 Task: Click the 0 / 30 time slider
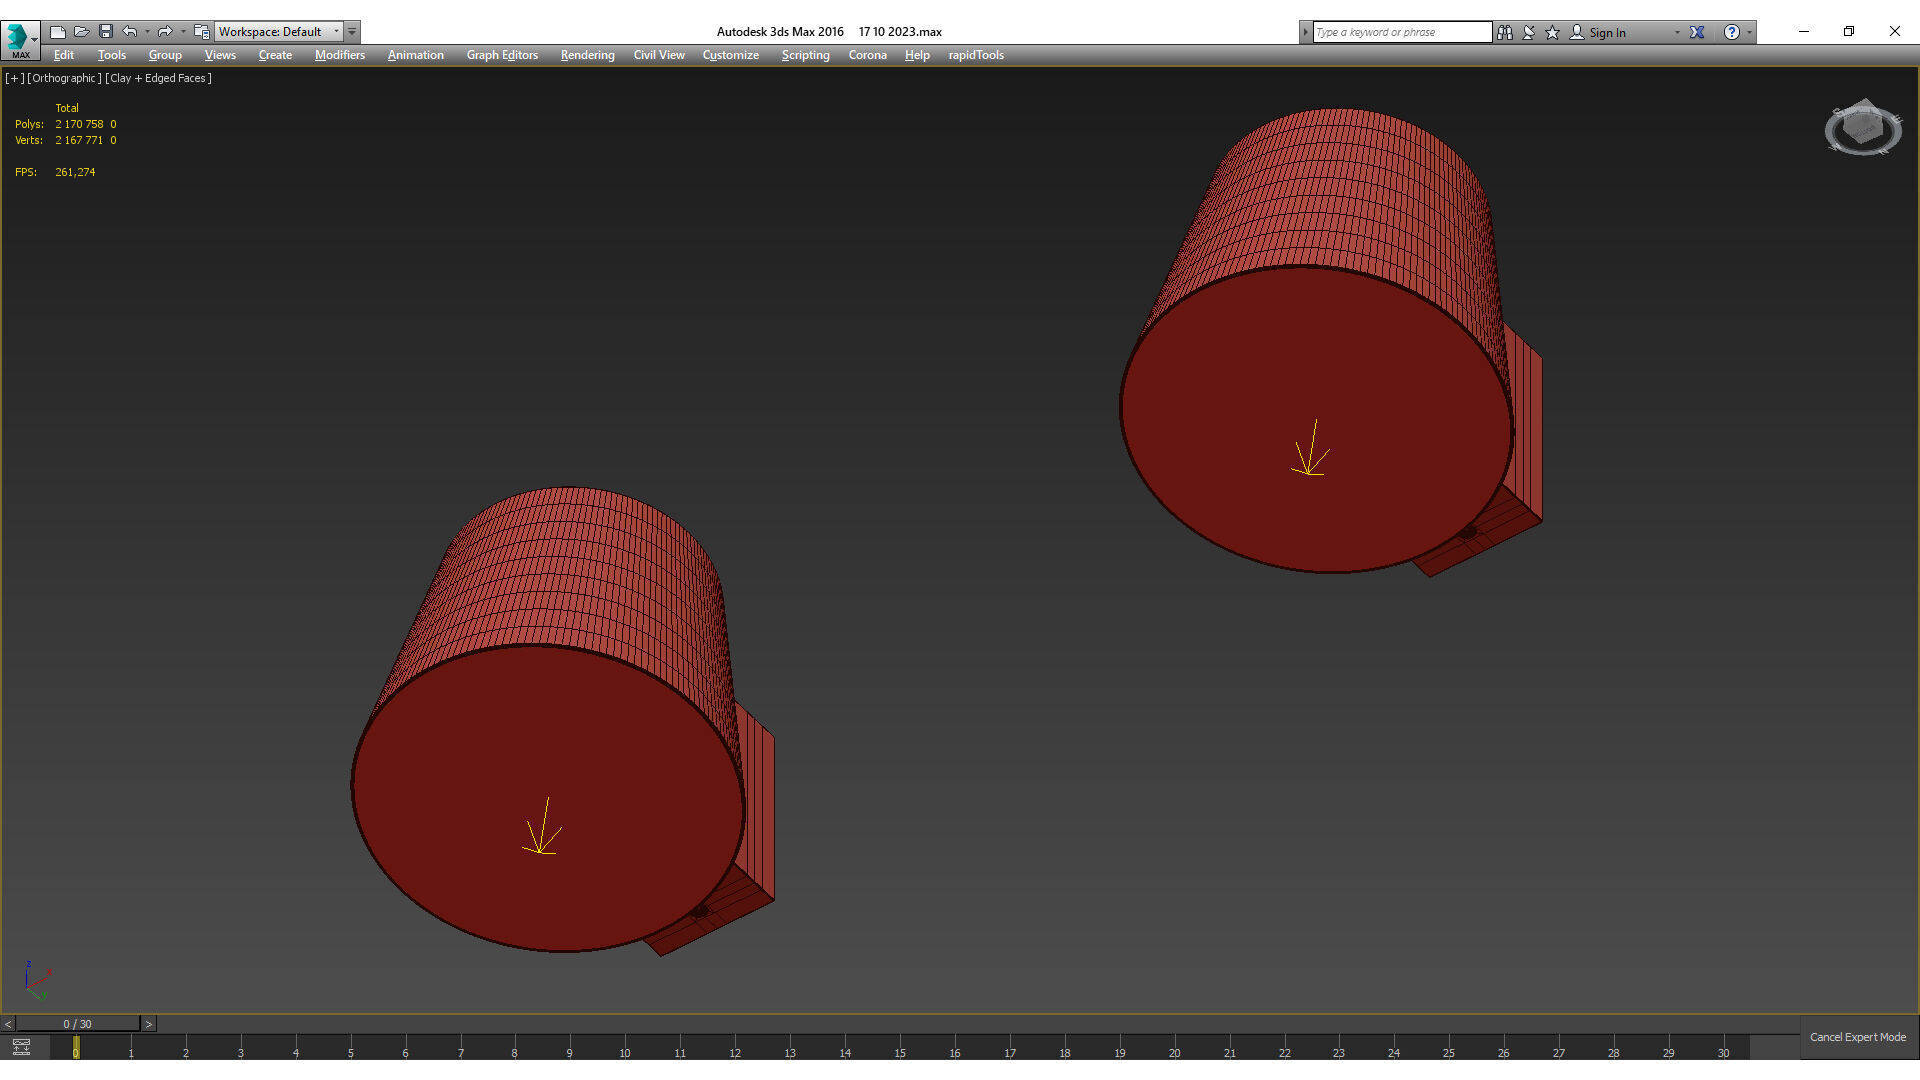[x=77, y=1024]
